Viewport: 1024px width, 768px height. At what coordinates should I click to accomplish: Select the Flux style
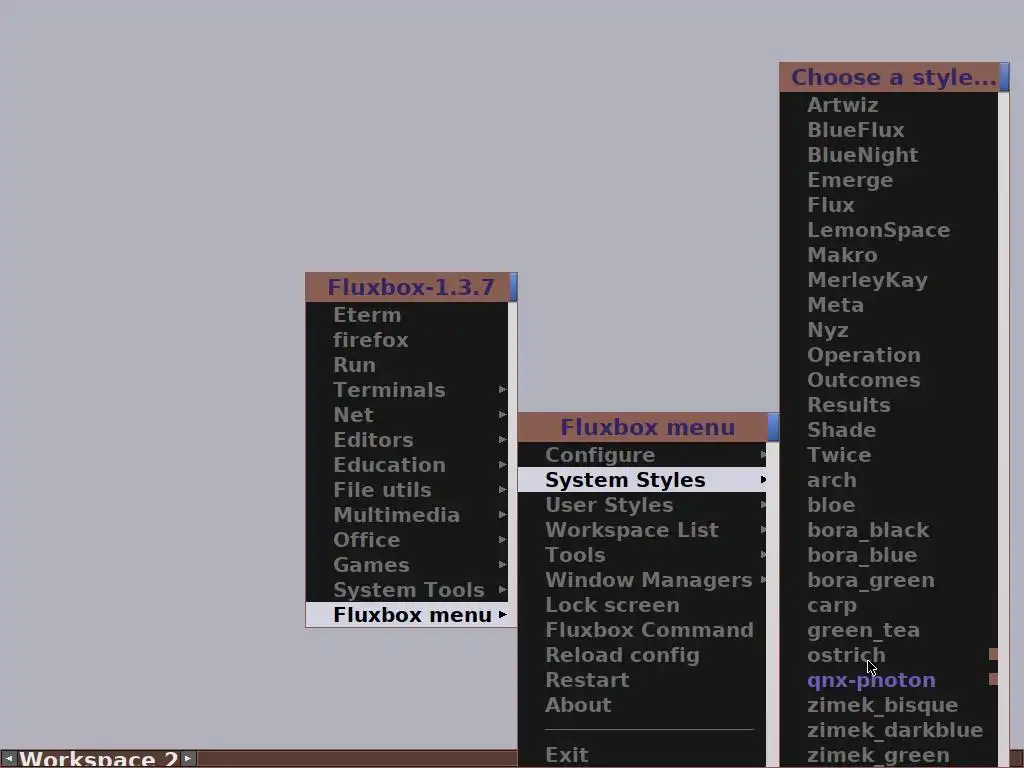889,204
